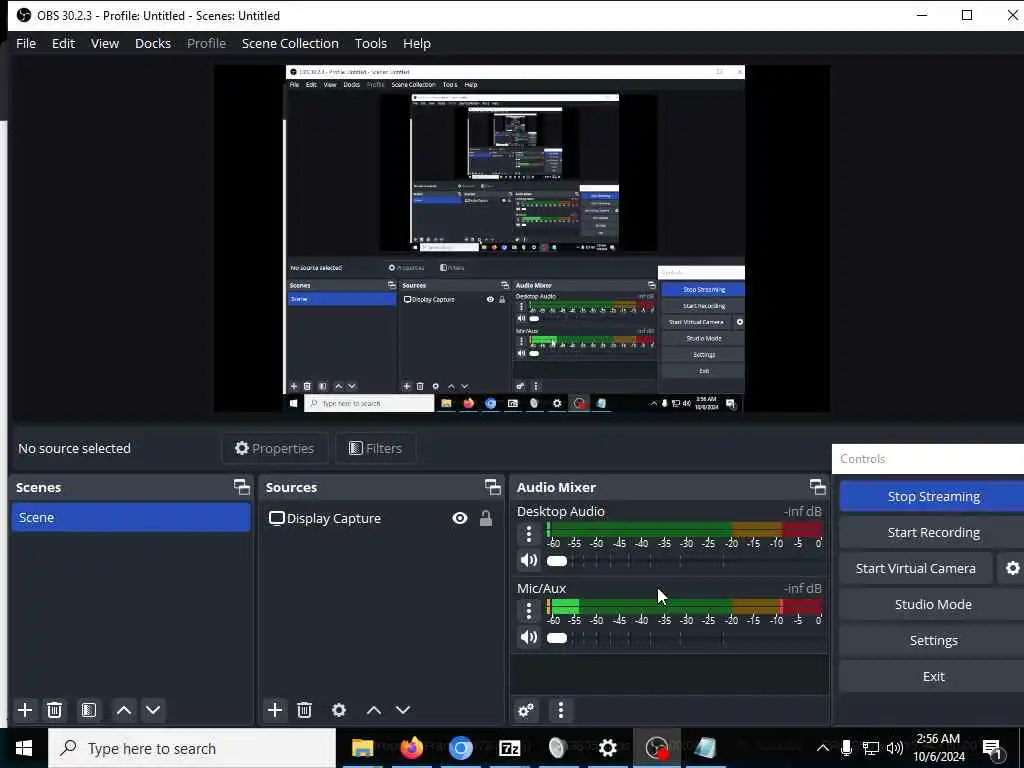Open advanced audio properties gears icon
The height and width of the screenshot is (768, 1024).
[526, 710]
